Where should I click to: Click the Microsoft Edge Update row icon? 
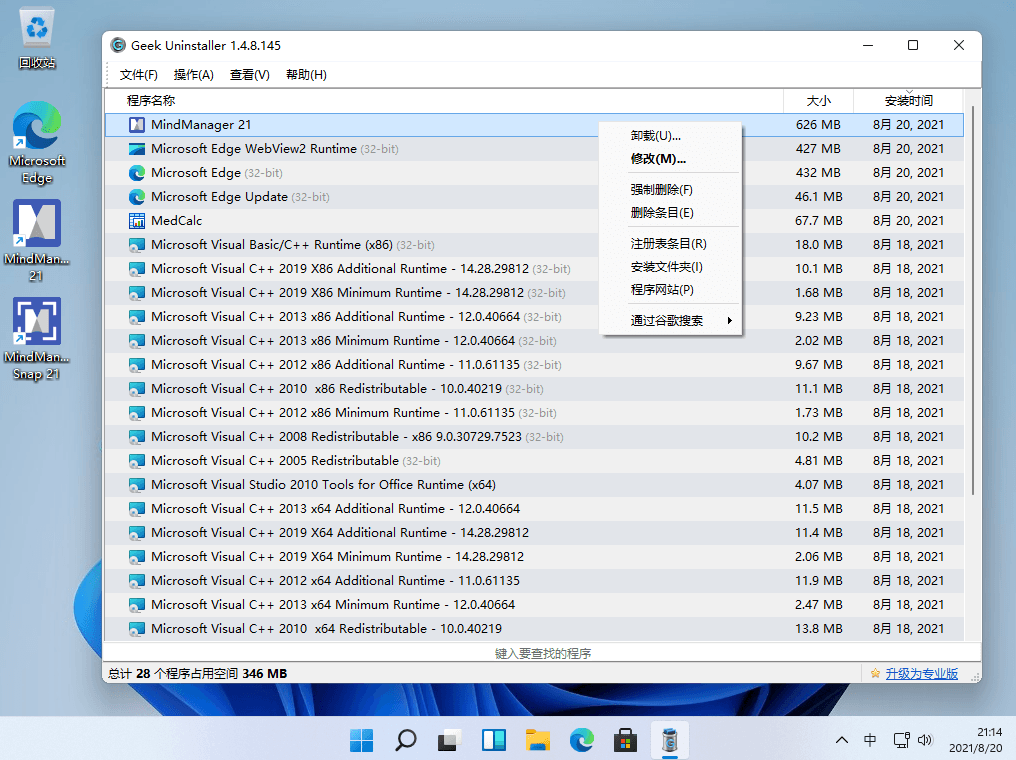pyautogui.click(x=137, y=197)
